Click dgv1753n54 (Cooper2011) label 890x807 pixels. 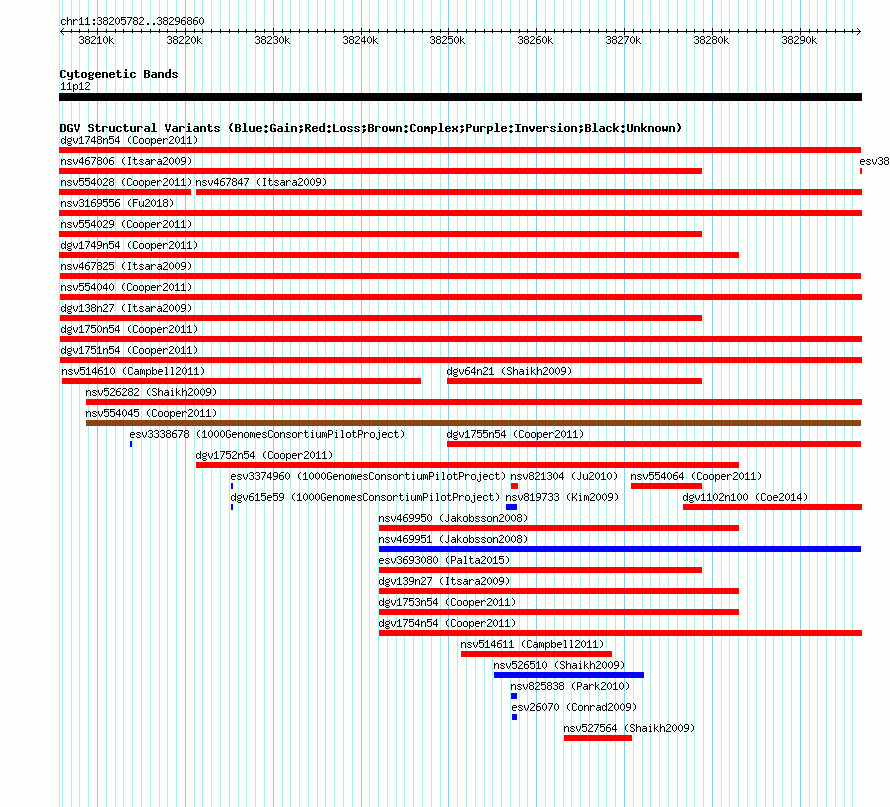pyautogui.click(x=447, y=602)
